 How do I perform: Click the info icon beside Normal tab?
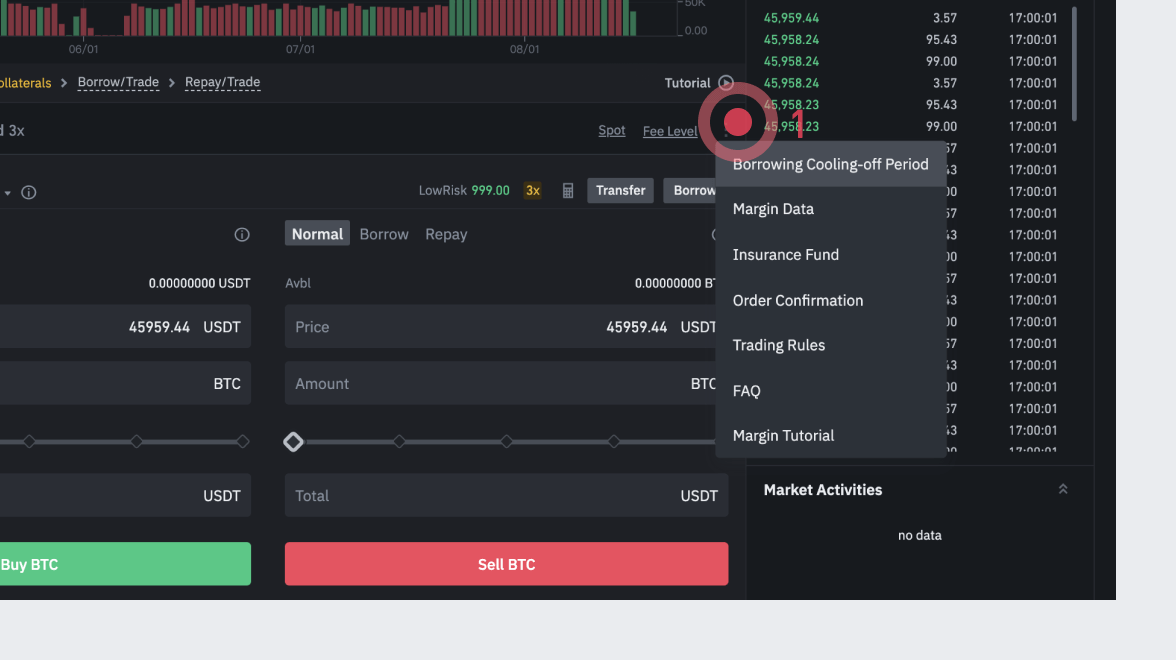pos(241,235)
